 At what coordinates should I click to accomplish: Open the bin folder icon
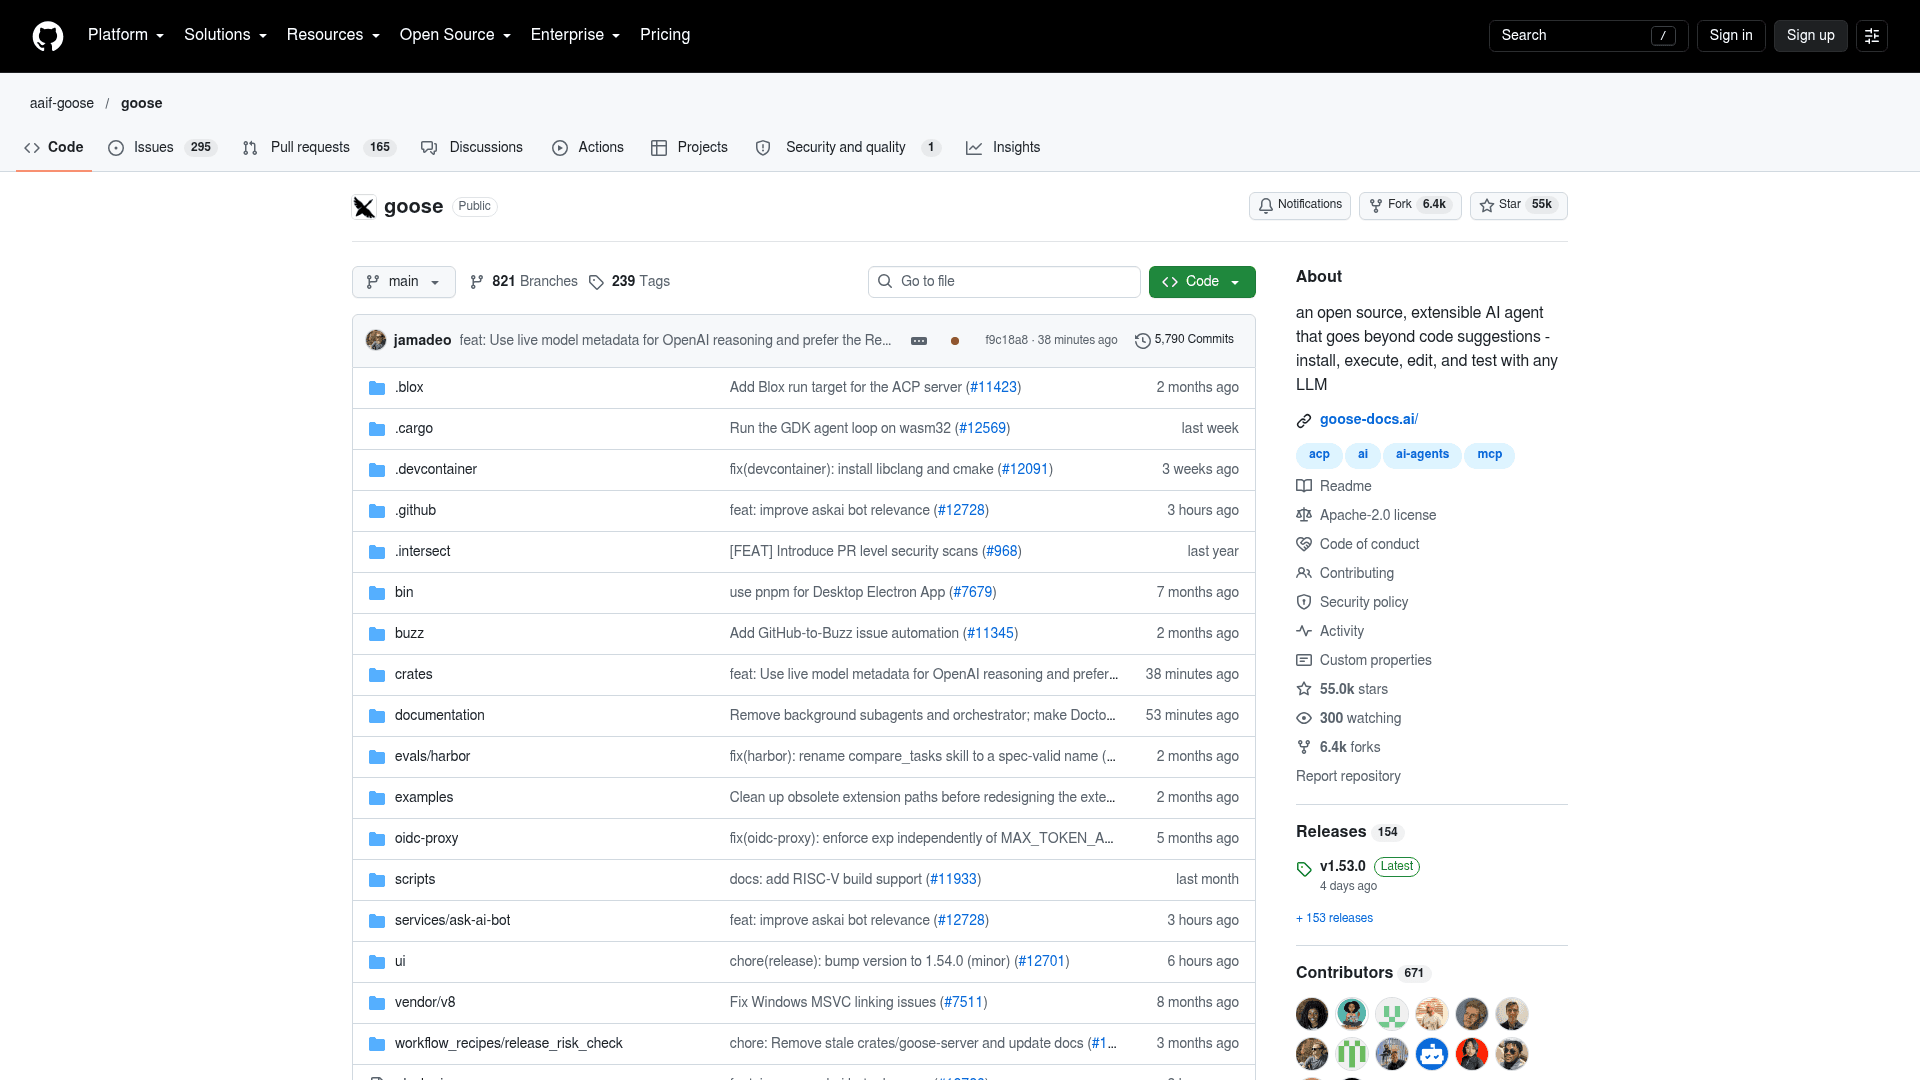coord(377,593)
